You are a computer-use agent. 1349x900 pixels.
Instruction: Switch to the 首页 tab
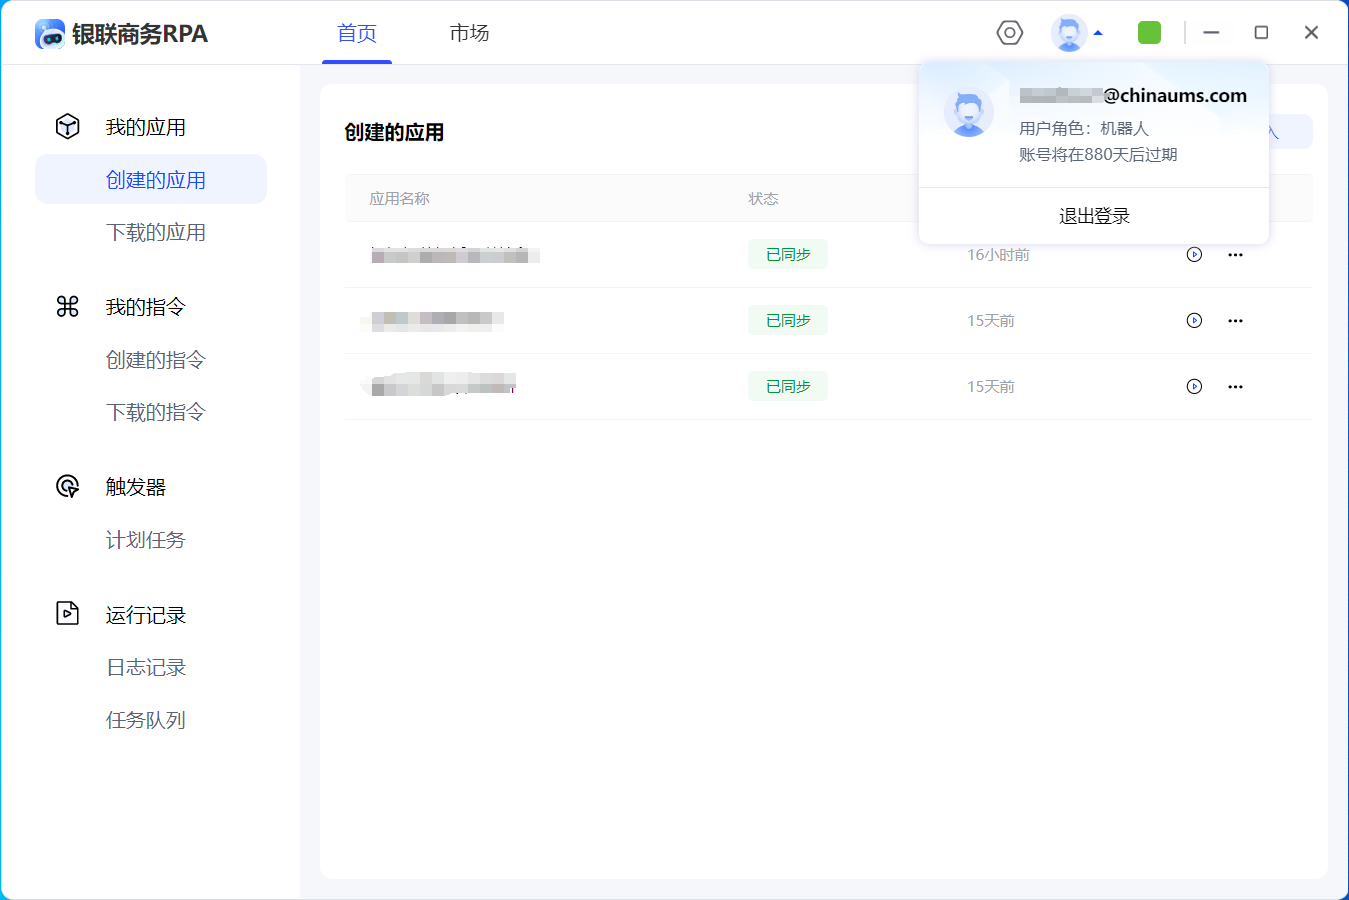coord(357,33)
